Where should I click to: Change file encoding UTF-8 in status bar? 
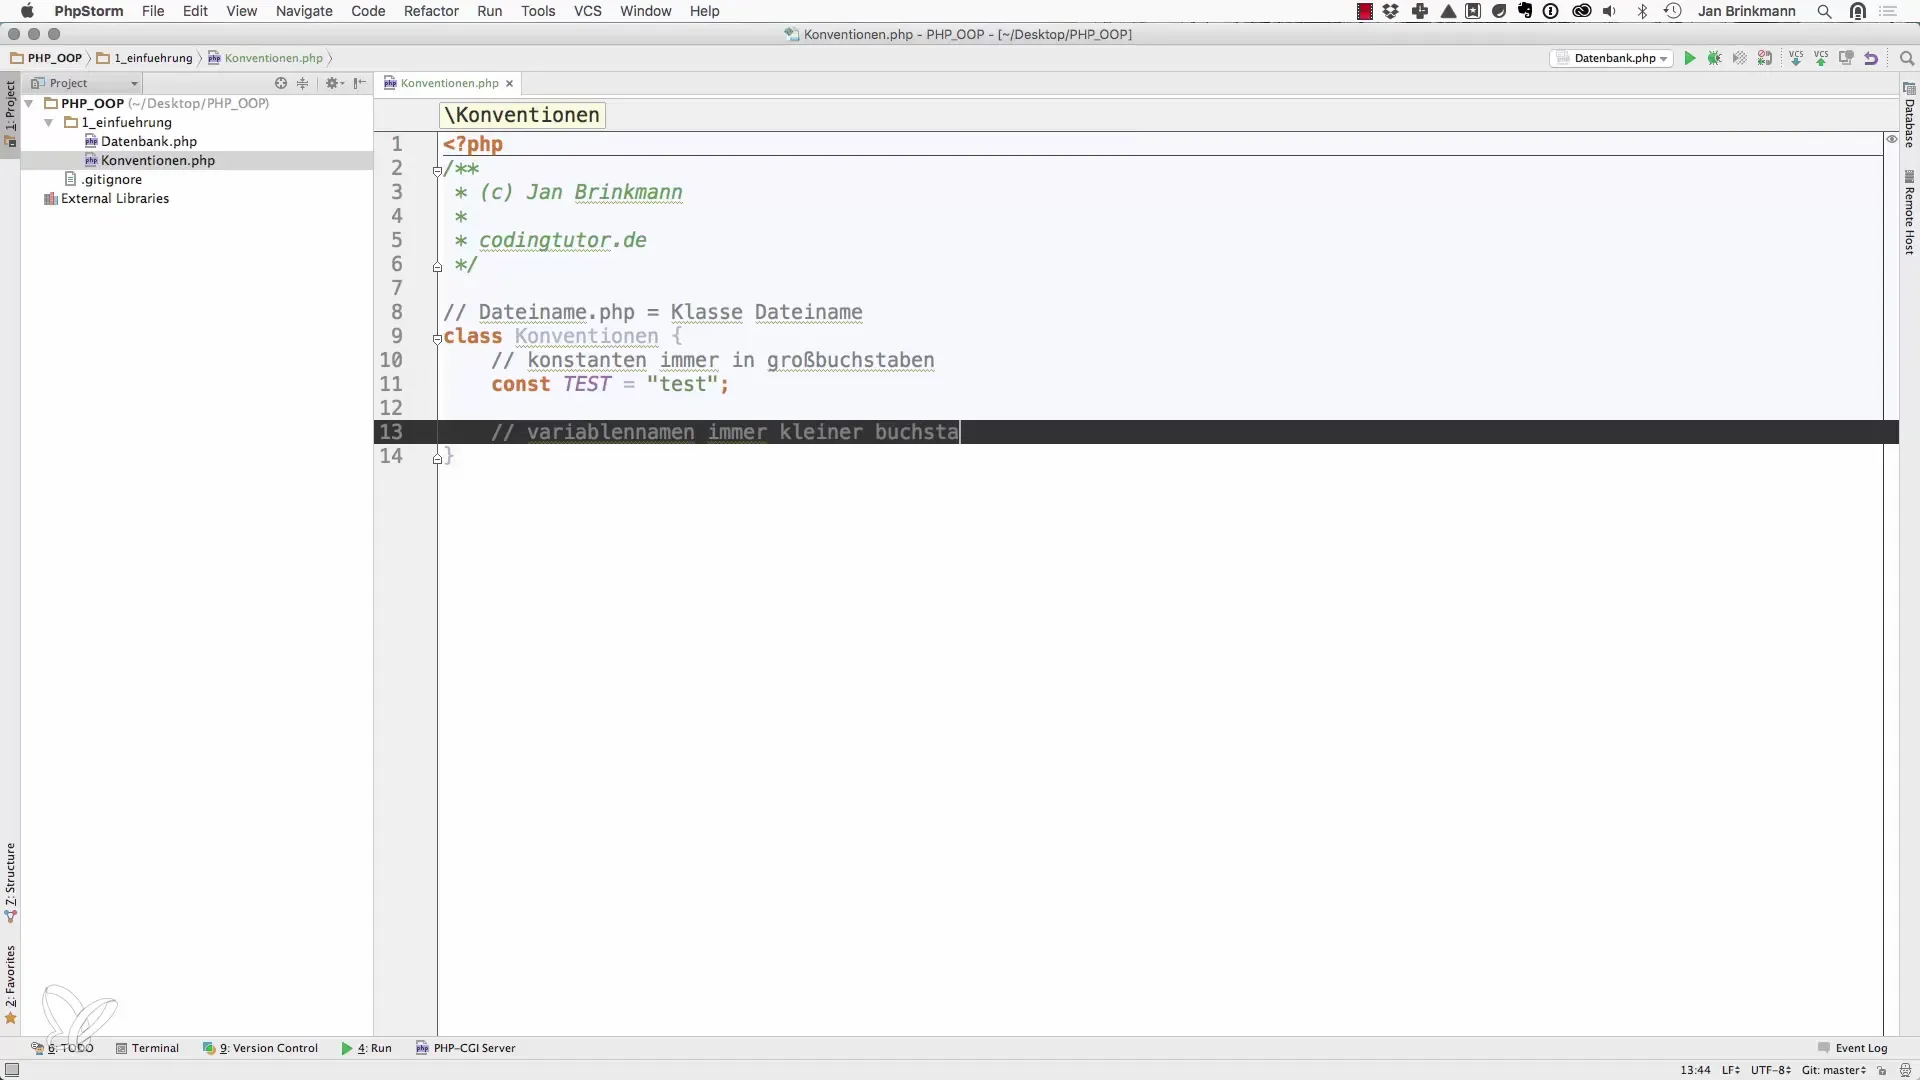[1770, 1070]
